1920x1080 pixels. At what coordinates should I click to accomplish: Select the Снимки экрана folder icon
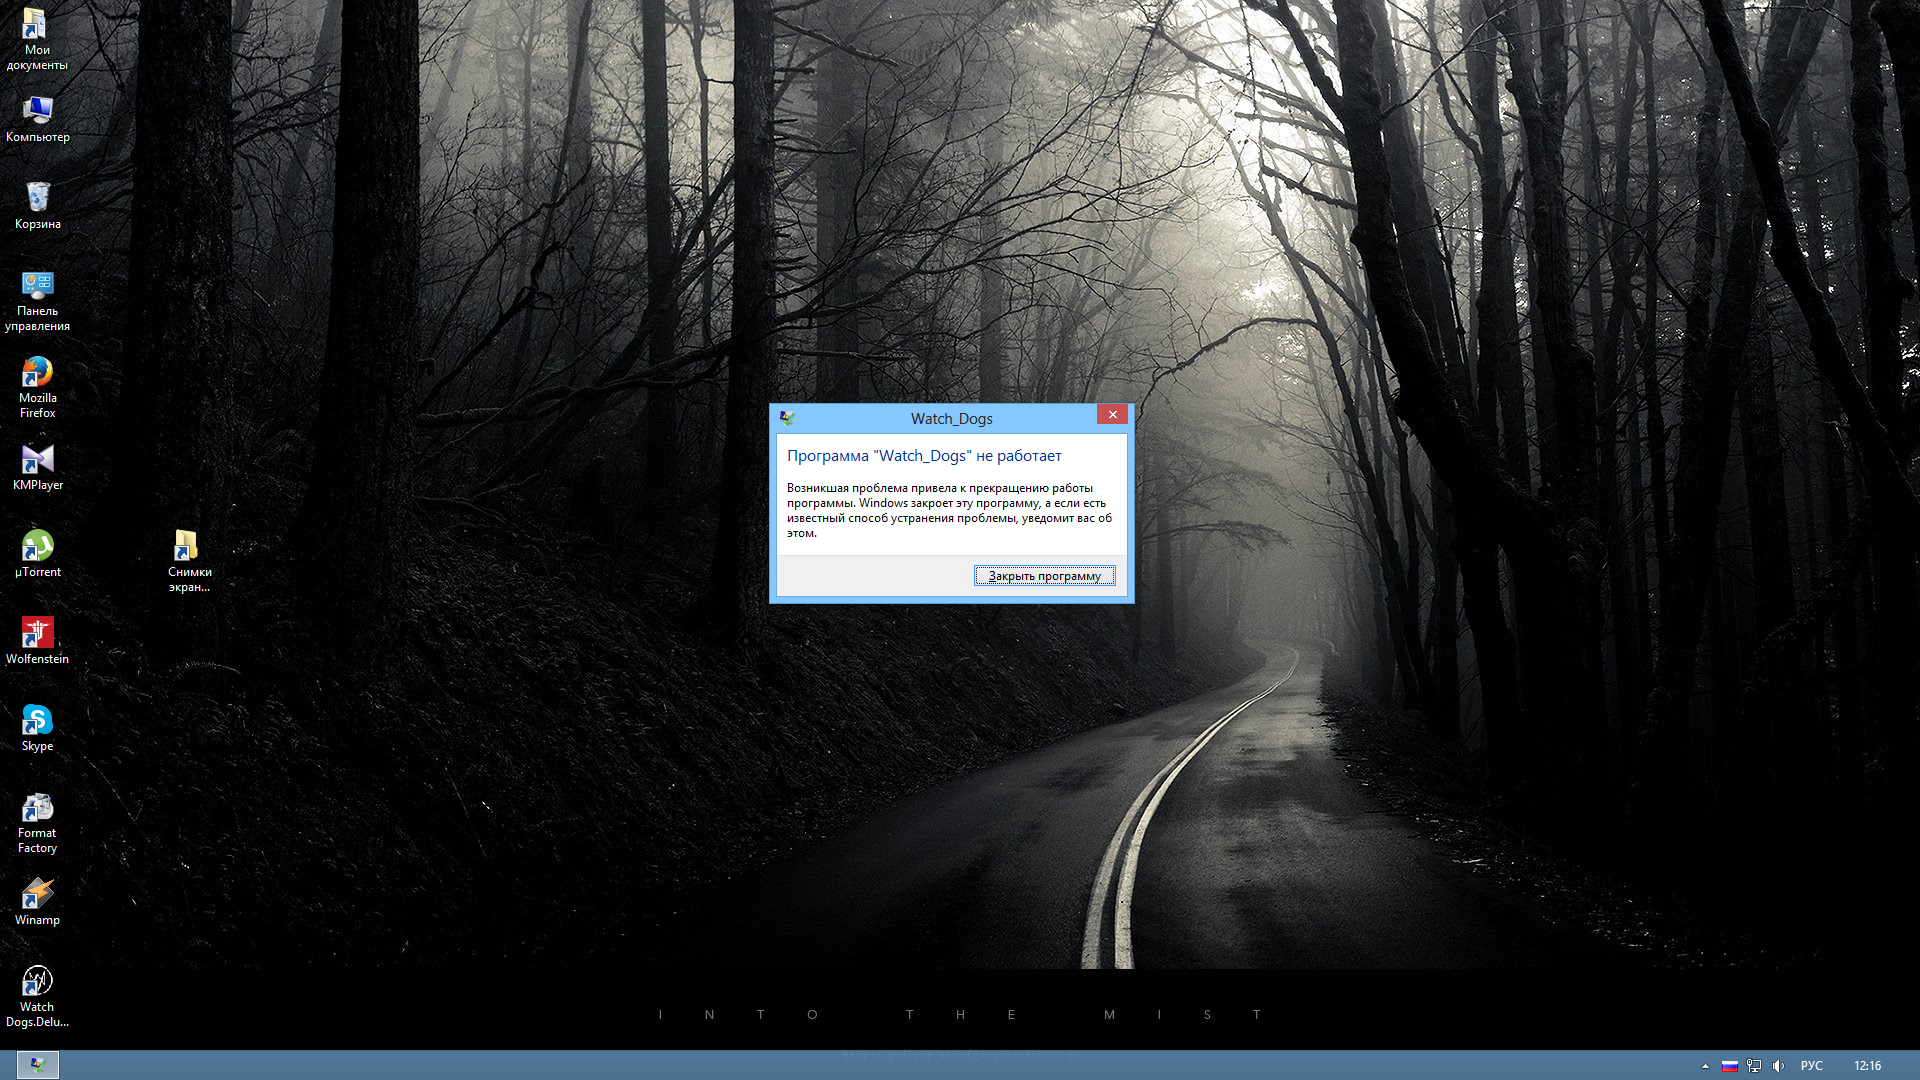pos(189,561)
